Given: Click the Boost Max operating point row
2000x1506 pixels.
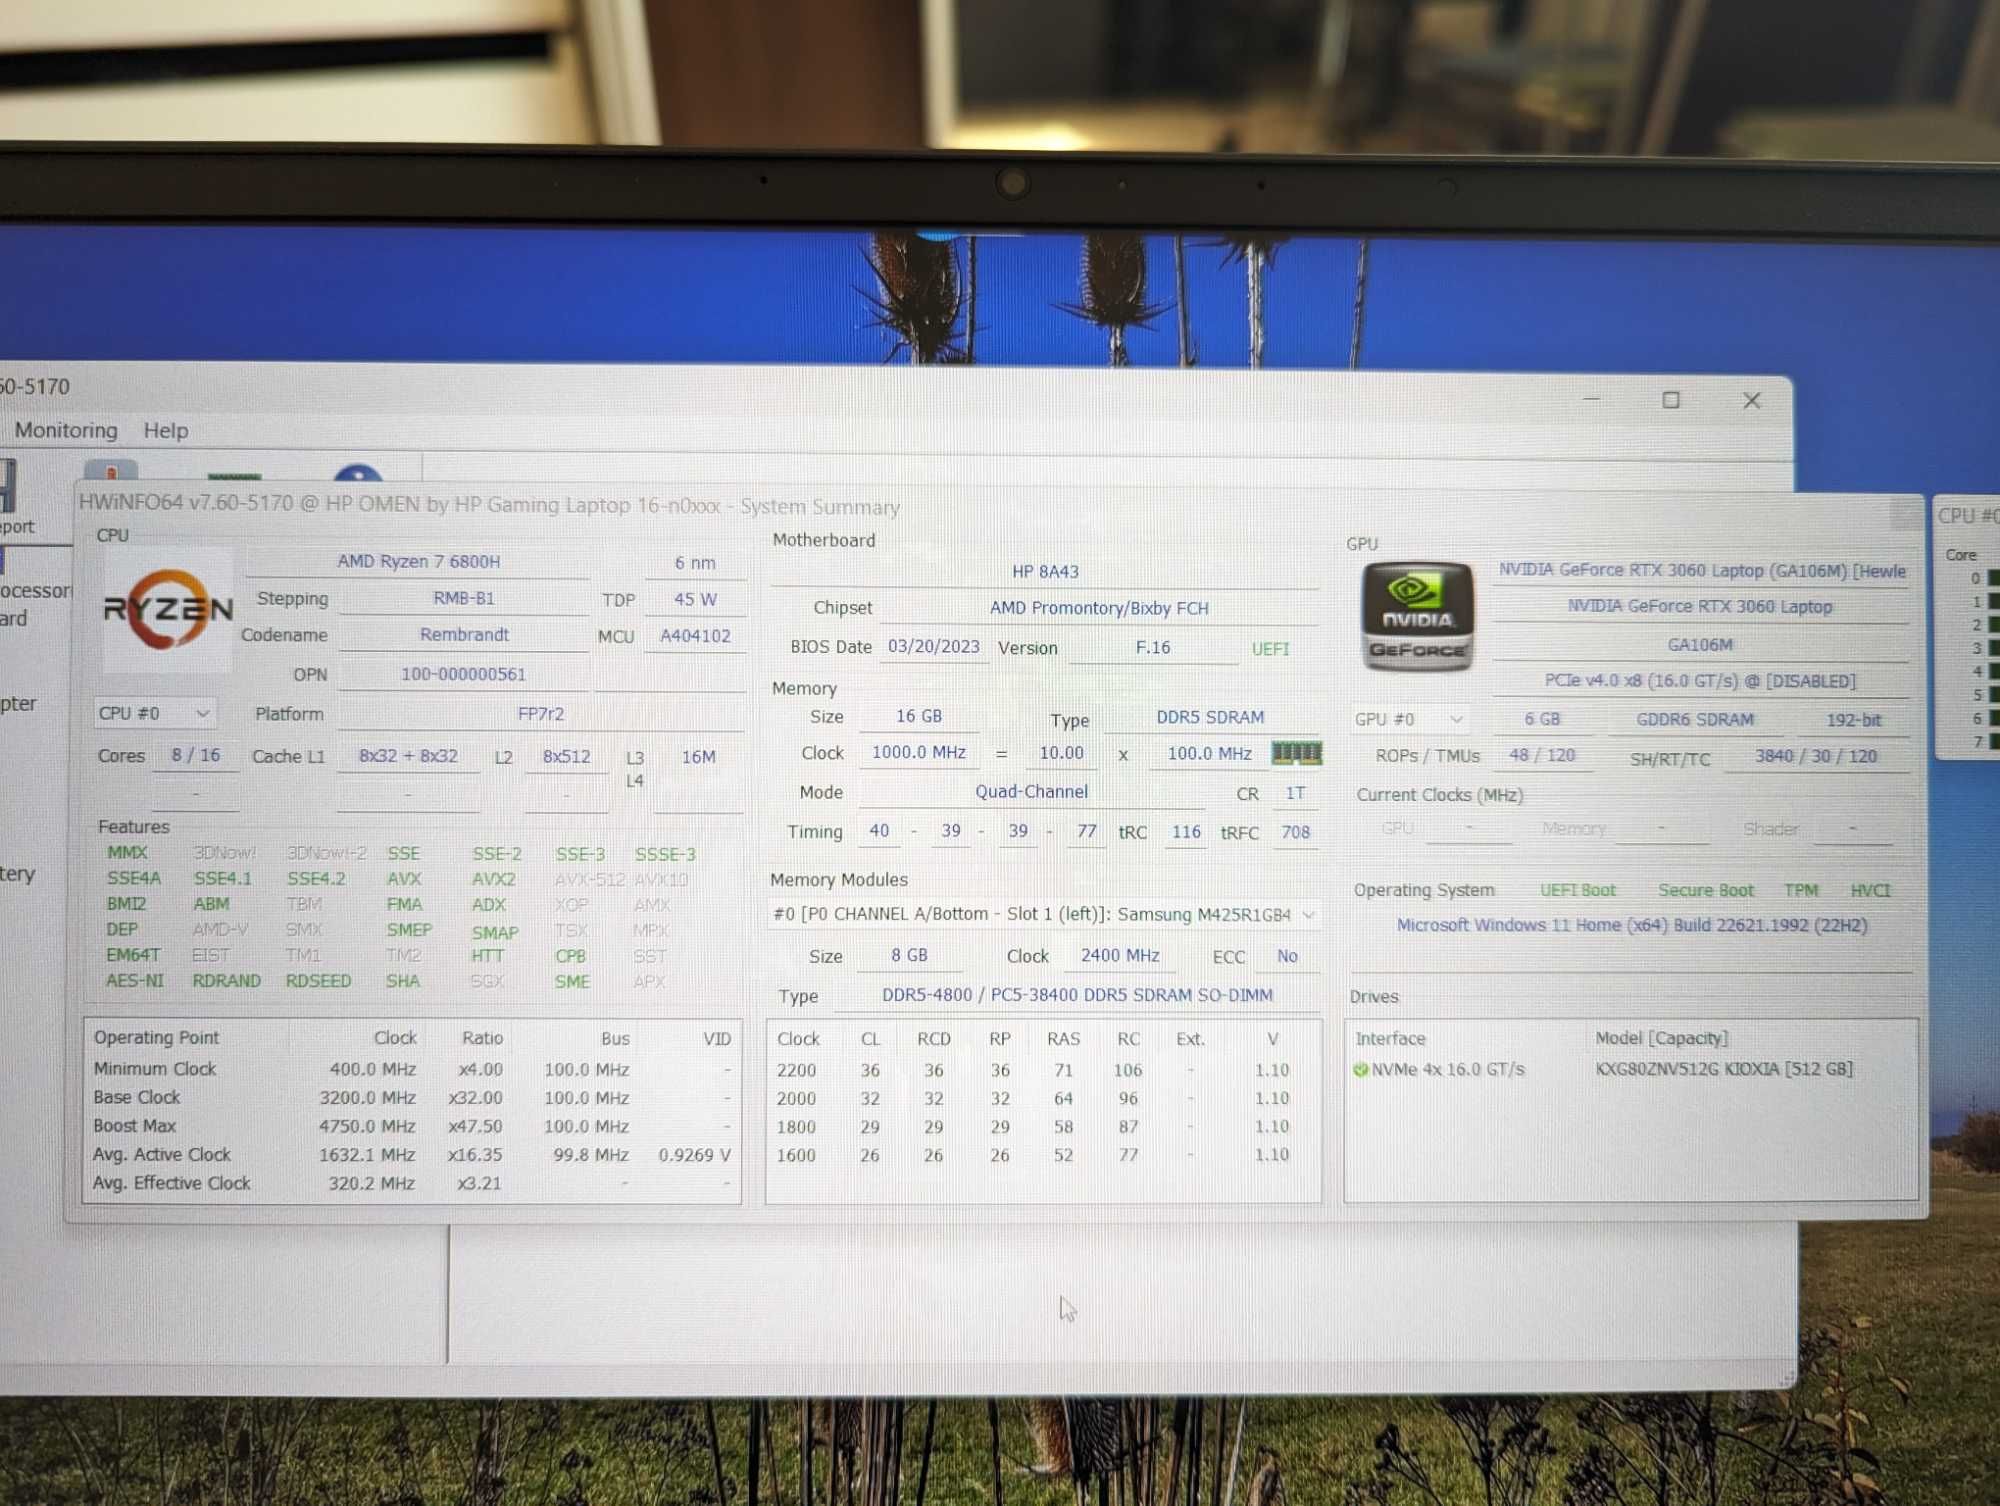Looking at the screenshot, I should [412, 1126].
